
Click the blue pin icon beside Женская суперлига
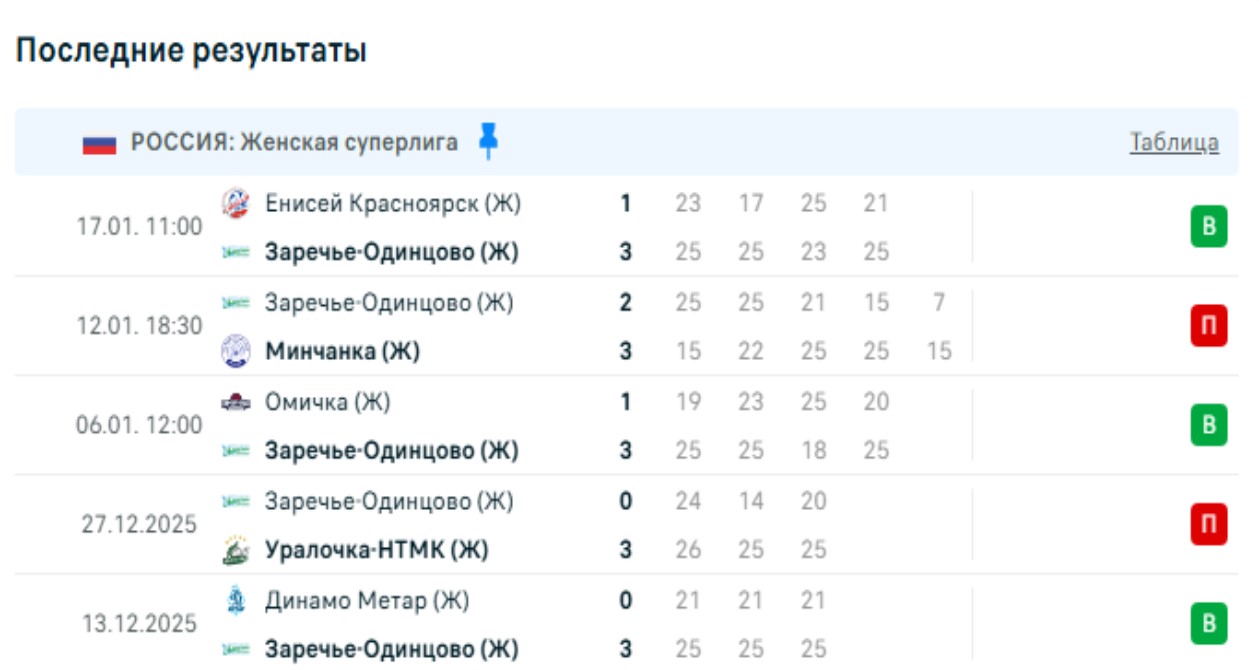click(x=488, y=142)
